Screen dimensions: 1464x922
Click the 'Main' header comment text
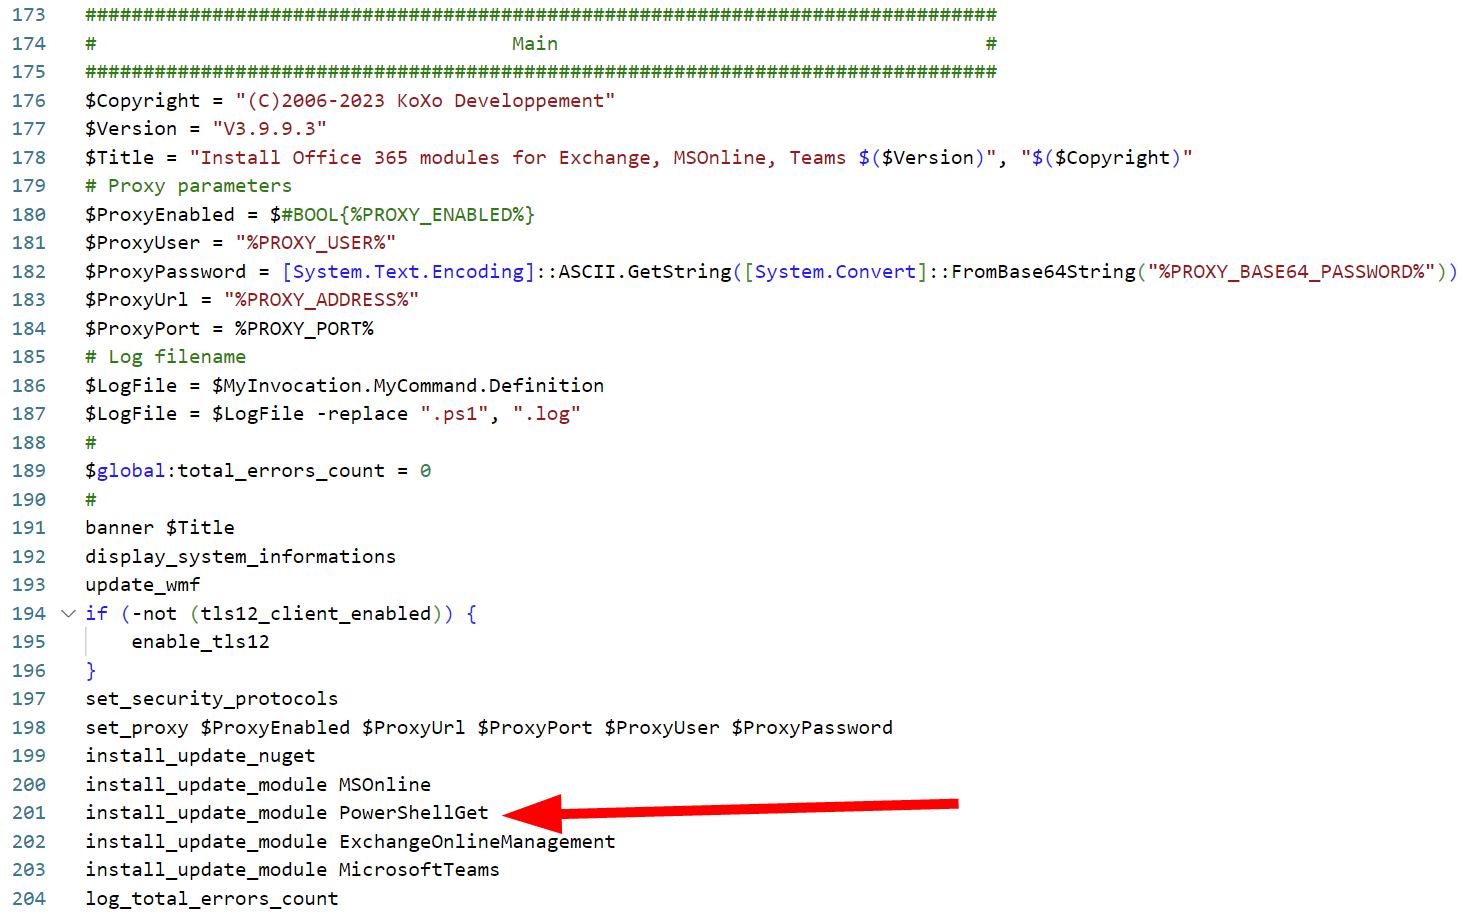[x=535, y=43]
